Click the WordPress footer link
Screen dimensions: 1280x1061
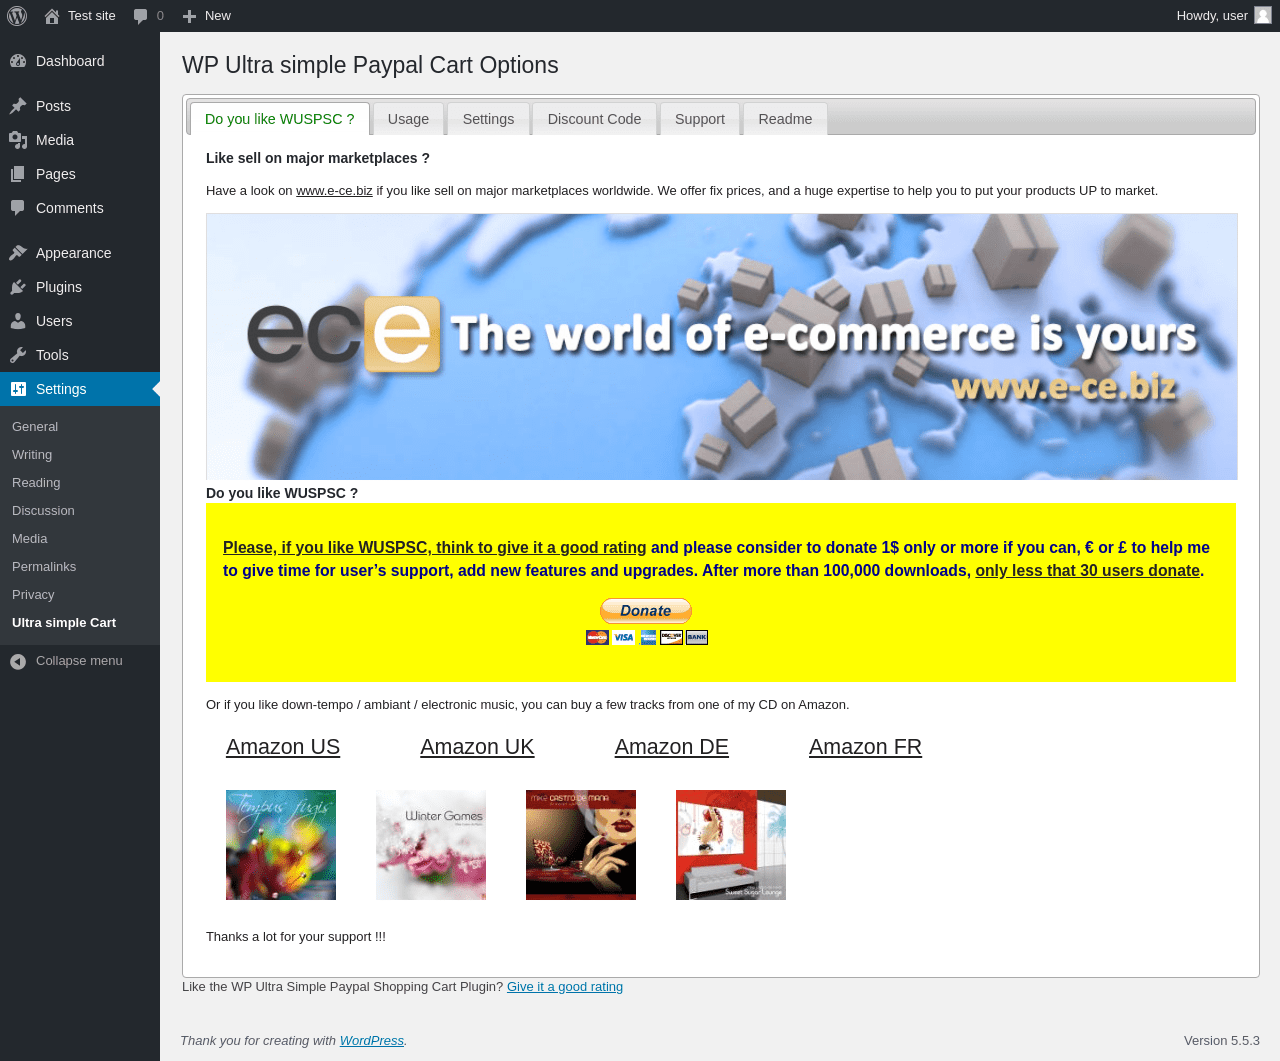[x=372, y=1040]
